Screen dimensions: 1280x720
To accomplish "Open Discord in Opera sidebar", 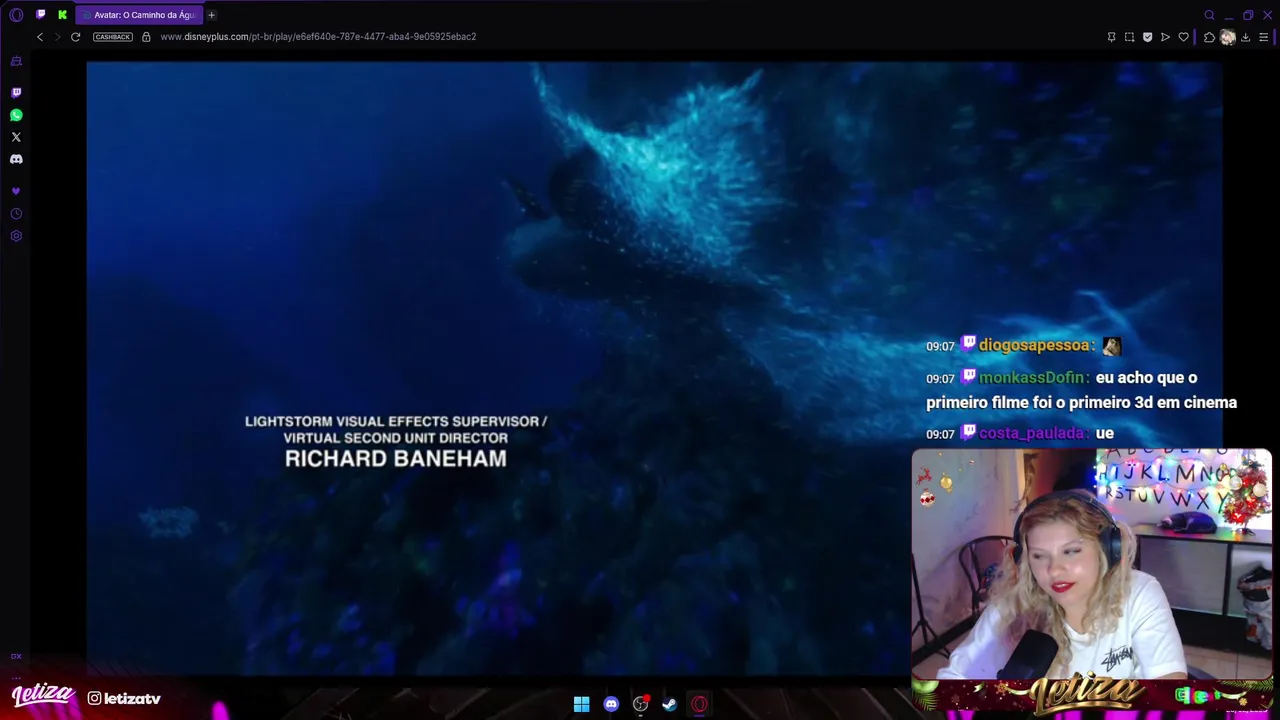I will coord(16,159).
